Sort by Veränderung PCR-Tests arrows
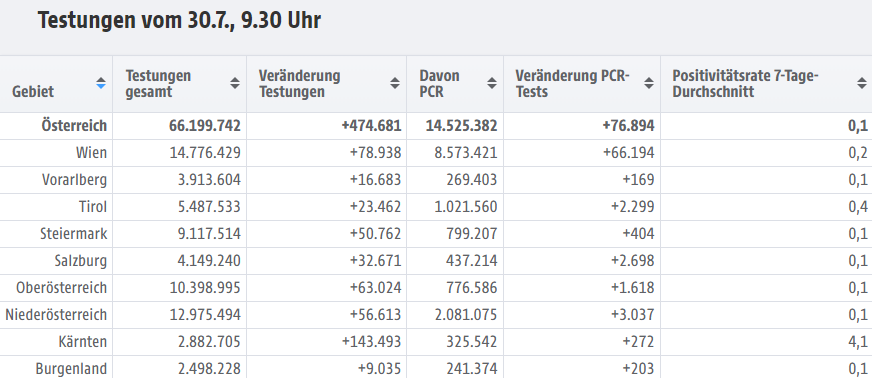The width and height of the screenshot is (872, 378). coord(649,83)
